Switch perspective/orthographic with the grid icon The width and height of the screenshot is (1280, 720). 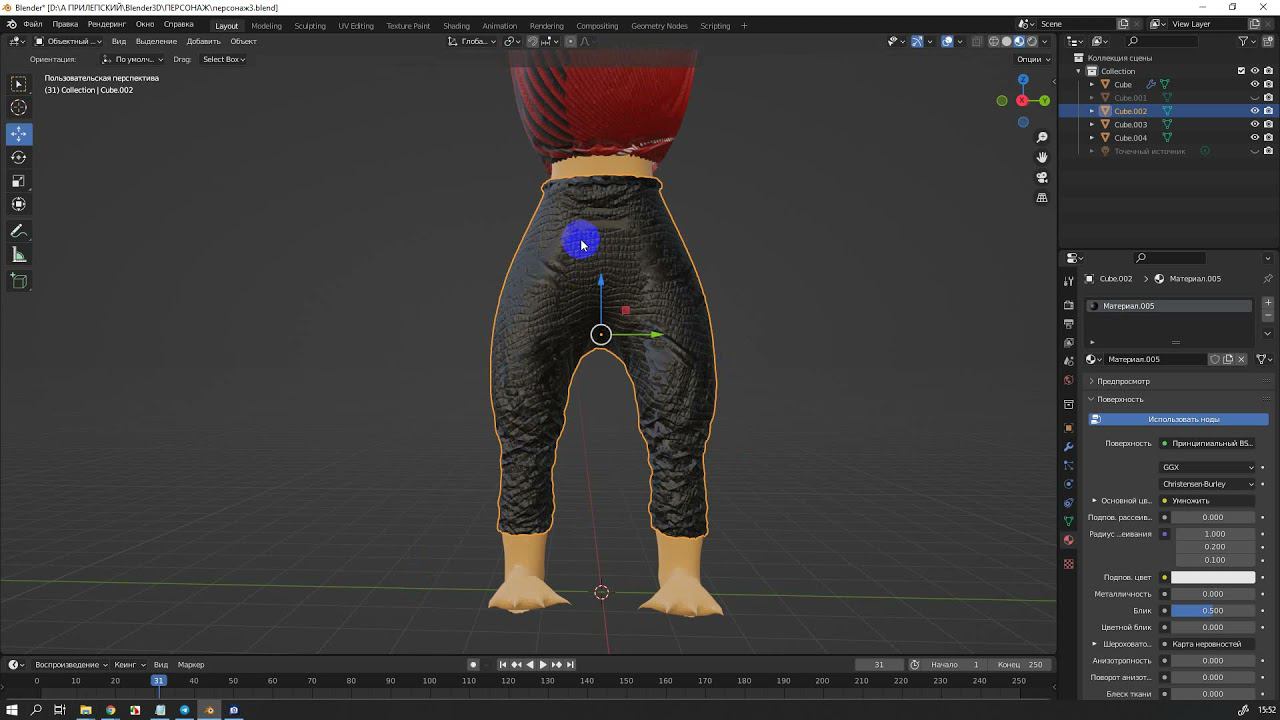[1042, 198]
